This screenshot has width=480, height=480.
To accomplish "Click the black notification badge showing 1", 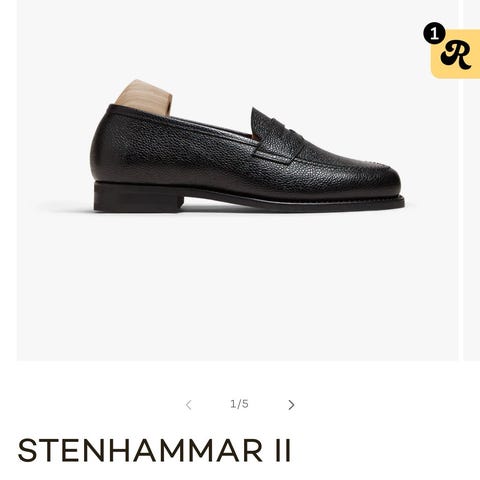I will 434,34.
